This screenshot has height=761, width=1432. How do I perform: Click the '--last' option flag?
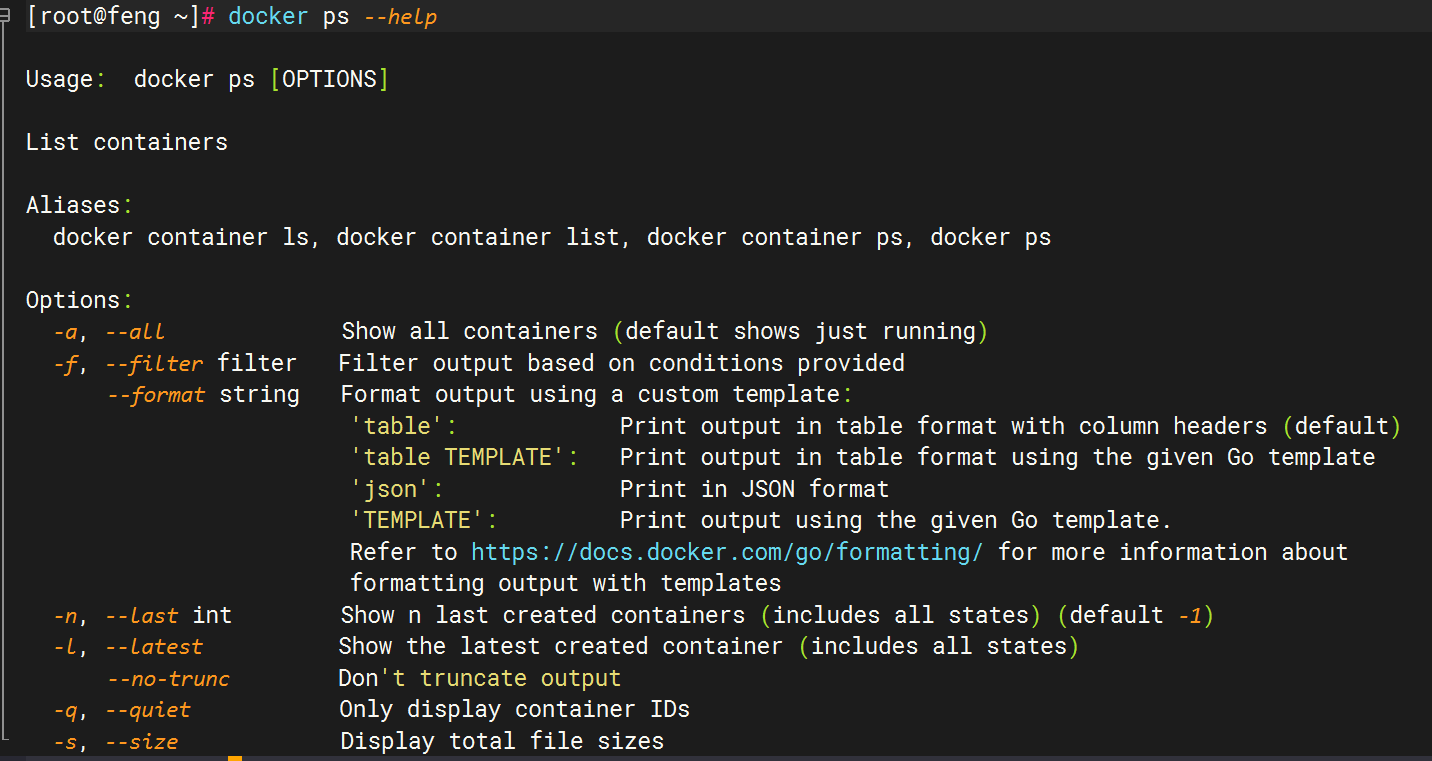[x=142, y=615]
